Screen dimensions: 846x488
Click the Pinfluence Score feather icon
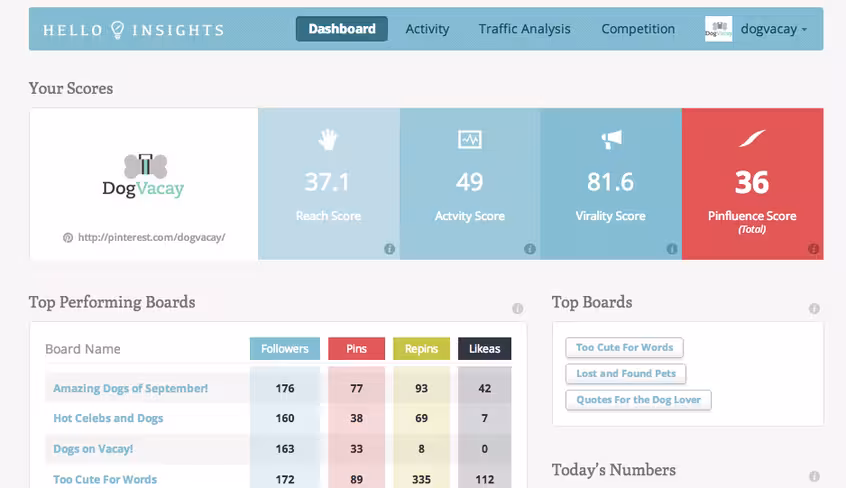(x=752, y=138)
